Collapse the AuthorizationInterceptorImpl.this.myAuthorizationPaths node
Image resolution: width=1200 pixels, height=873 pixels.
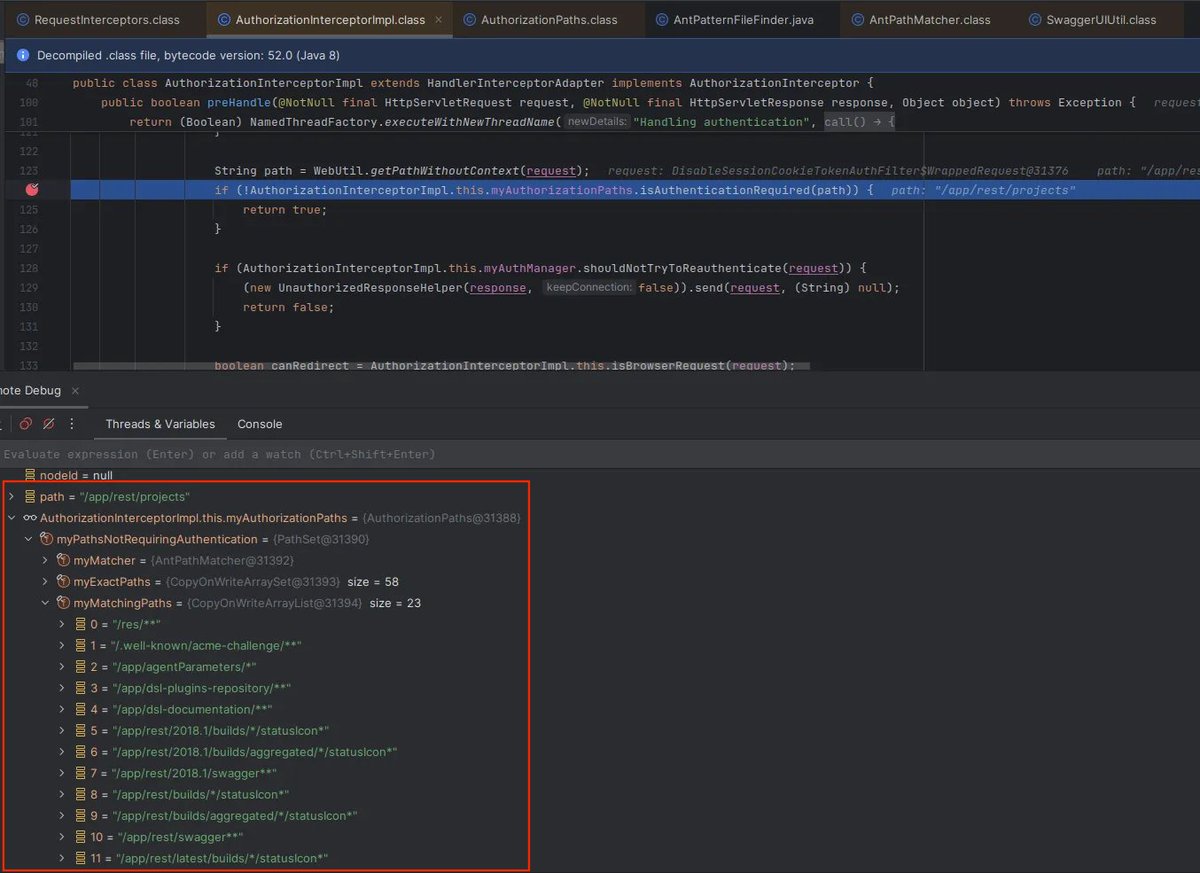(x=12, y=518)
